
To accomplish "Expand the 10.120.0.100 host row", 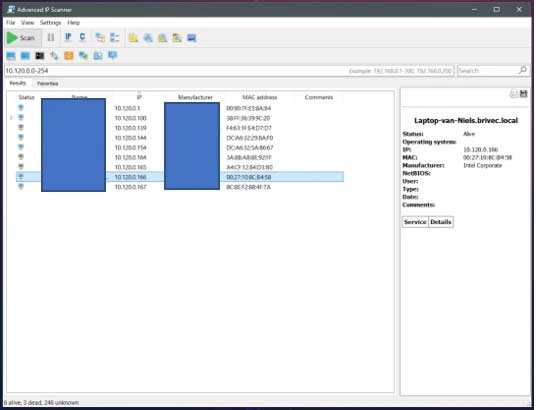I will 11,118.
